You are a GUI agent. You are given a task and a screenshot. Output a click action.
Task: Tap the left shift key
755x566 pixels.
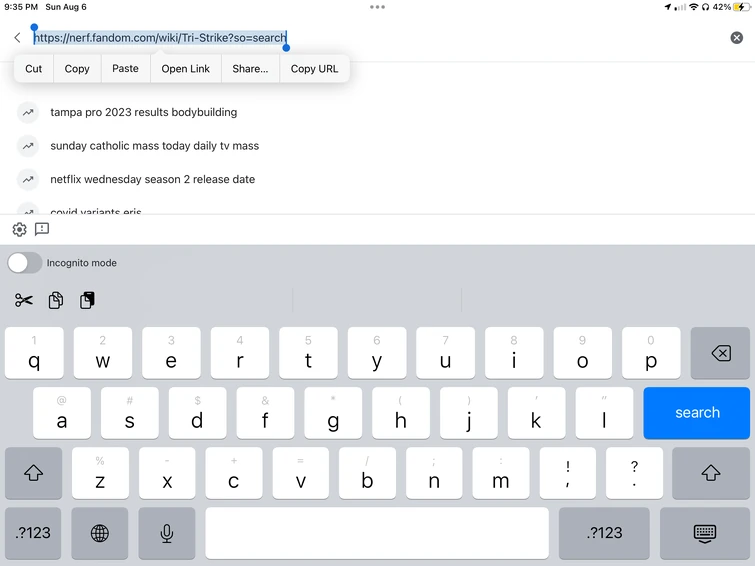point(33,473)
